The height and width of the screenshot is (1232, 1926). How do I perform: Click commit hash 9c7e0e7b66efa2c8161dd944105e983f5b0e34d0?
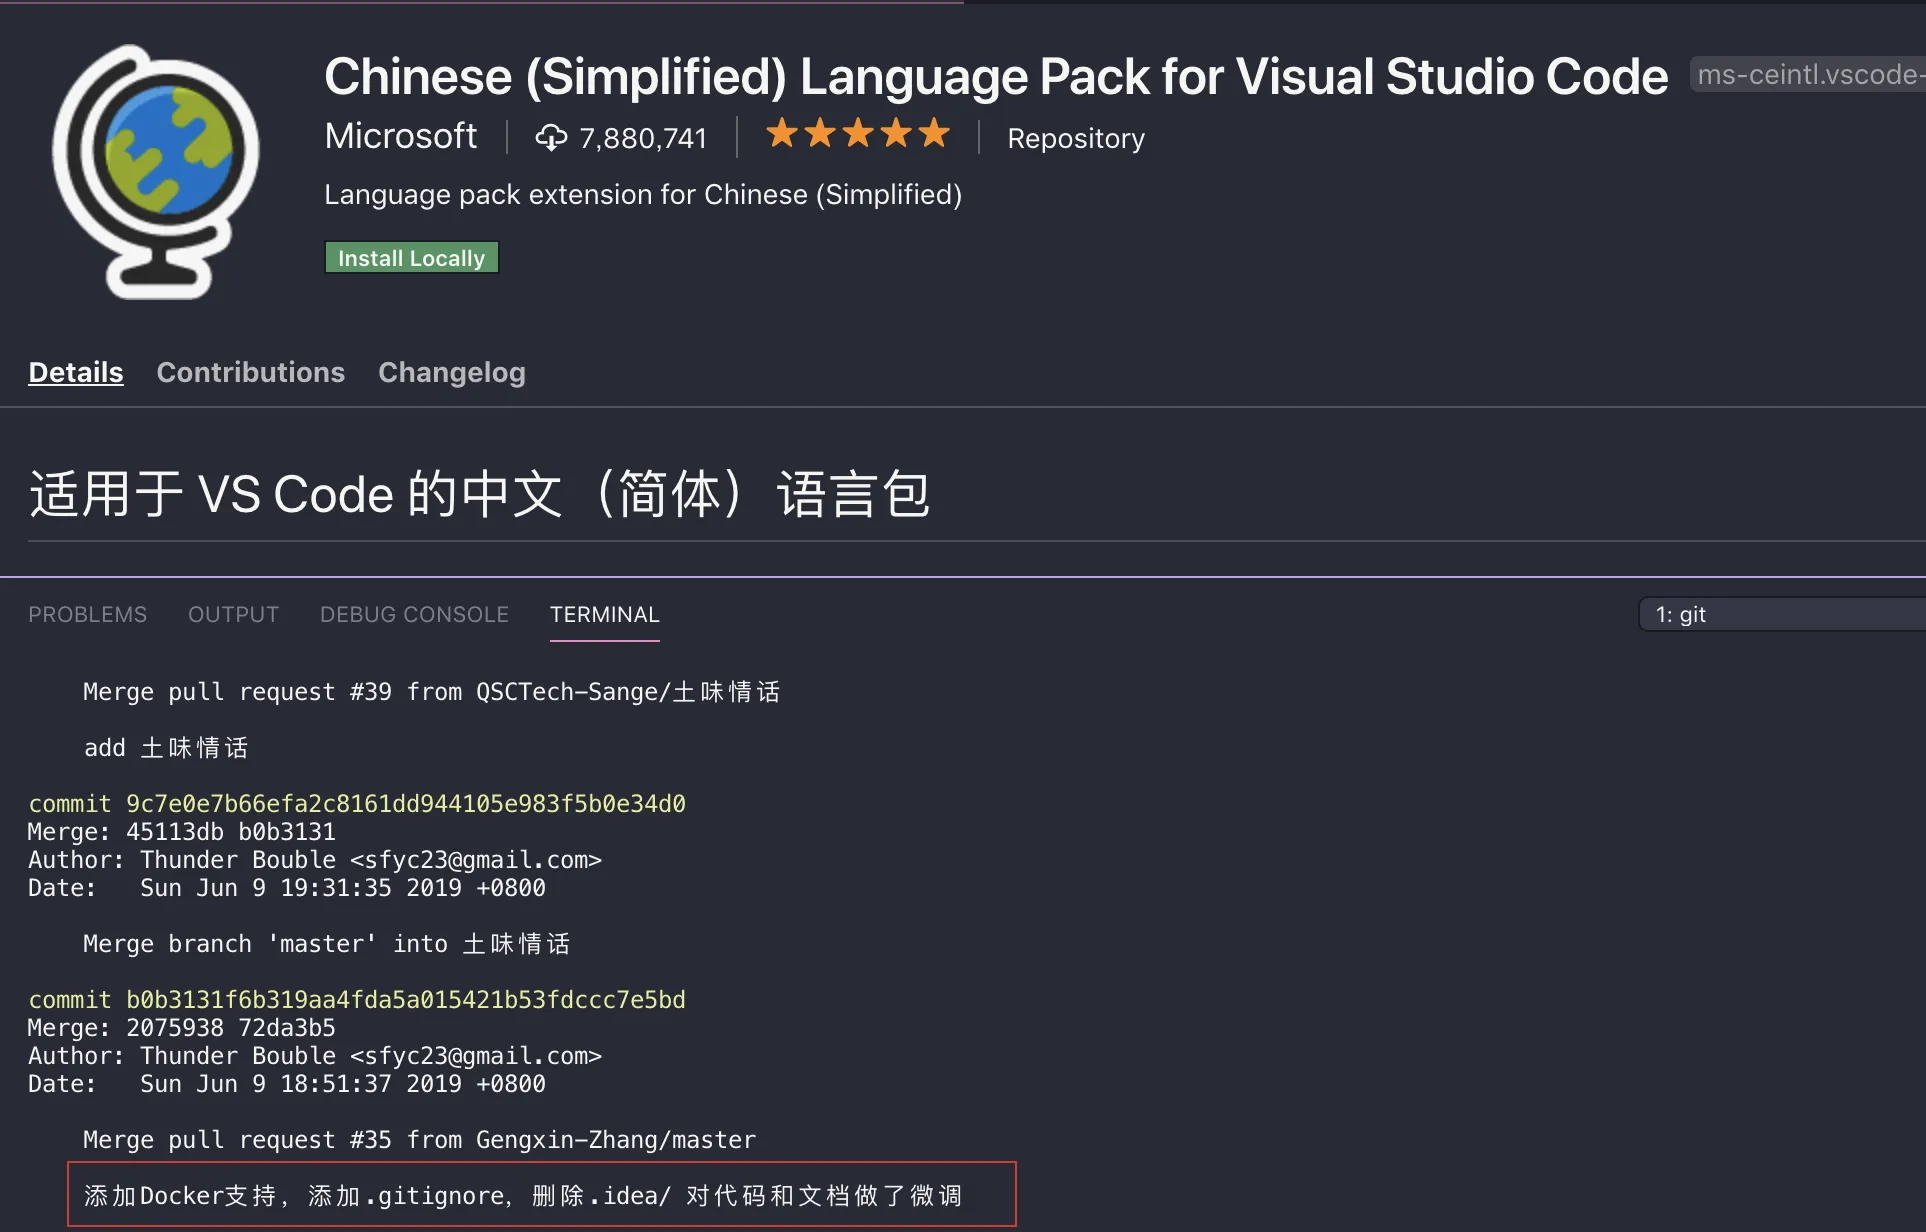[x=405, y=804]
